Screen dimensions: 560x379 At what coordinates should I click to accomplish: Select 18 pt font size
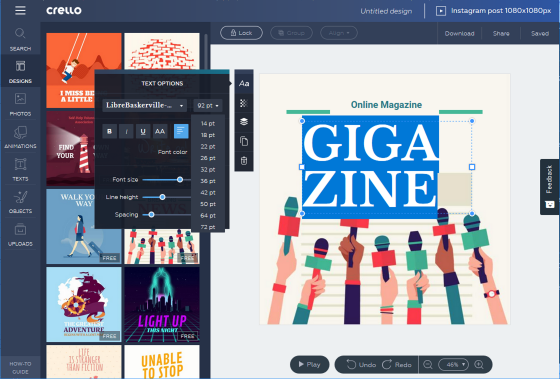208,135
